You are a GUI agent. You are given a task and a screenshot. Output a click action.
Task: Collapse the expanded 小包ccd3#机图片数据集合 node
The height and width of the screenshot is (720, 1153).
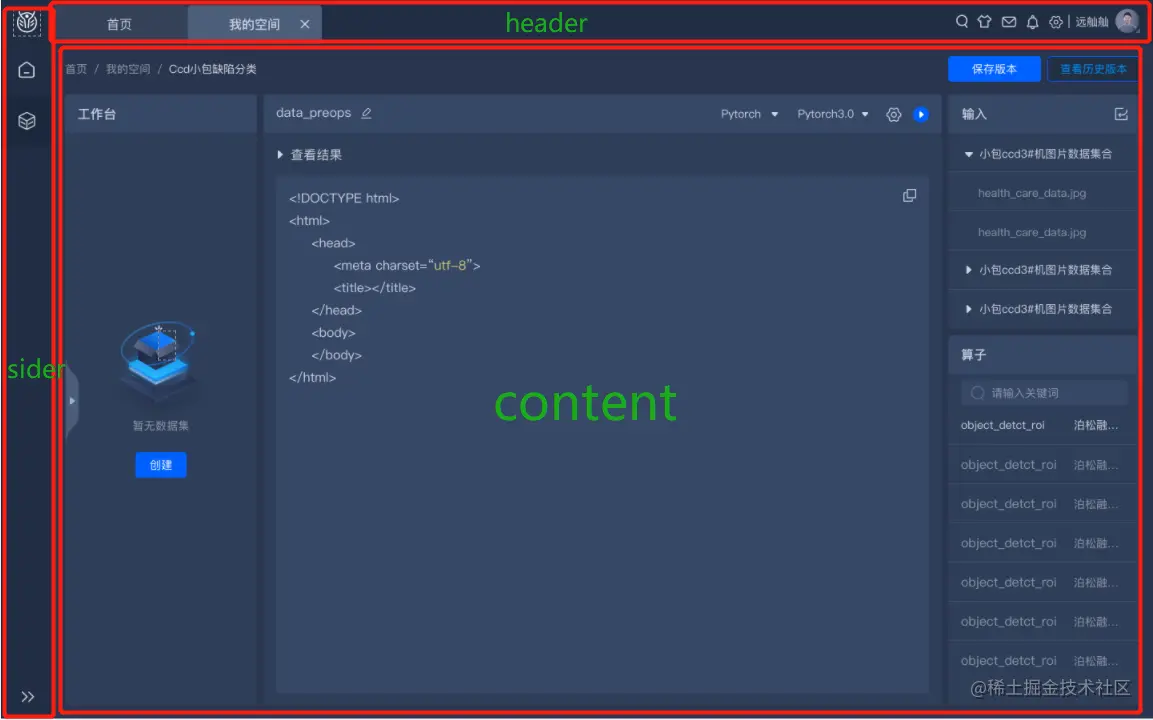(x=968, y=154)
